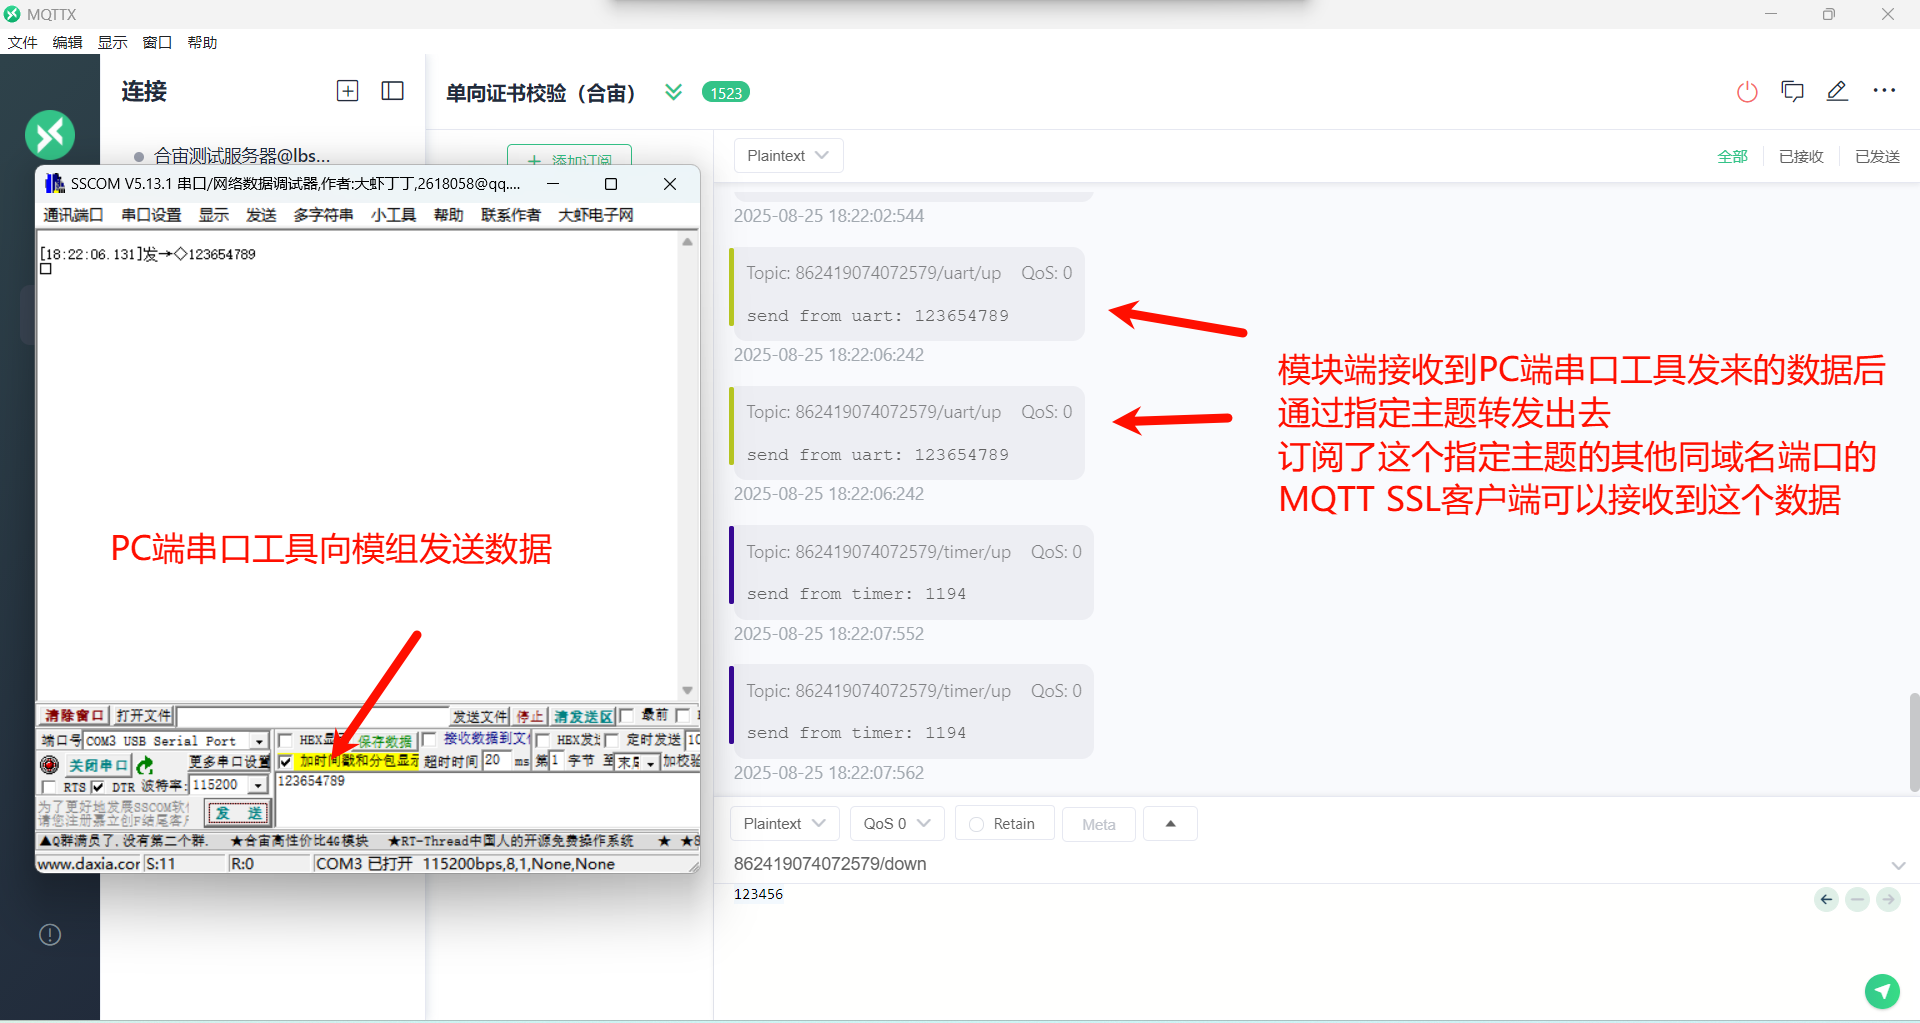This screenshot has height=1023, width=1920.
Task: Open SSCOM 小工具 menu
Action: tap(393, 214)
